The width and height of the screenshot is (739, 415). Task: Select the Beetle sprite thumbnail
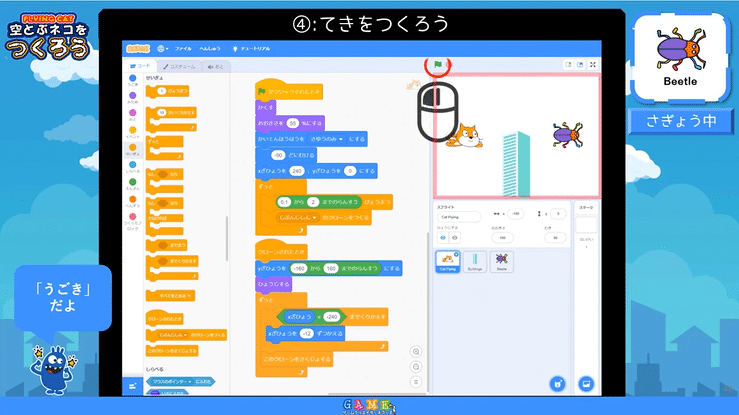tap(501, 261)
